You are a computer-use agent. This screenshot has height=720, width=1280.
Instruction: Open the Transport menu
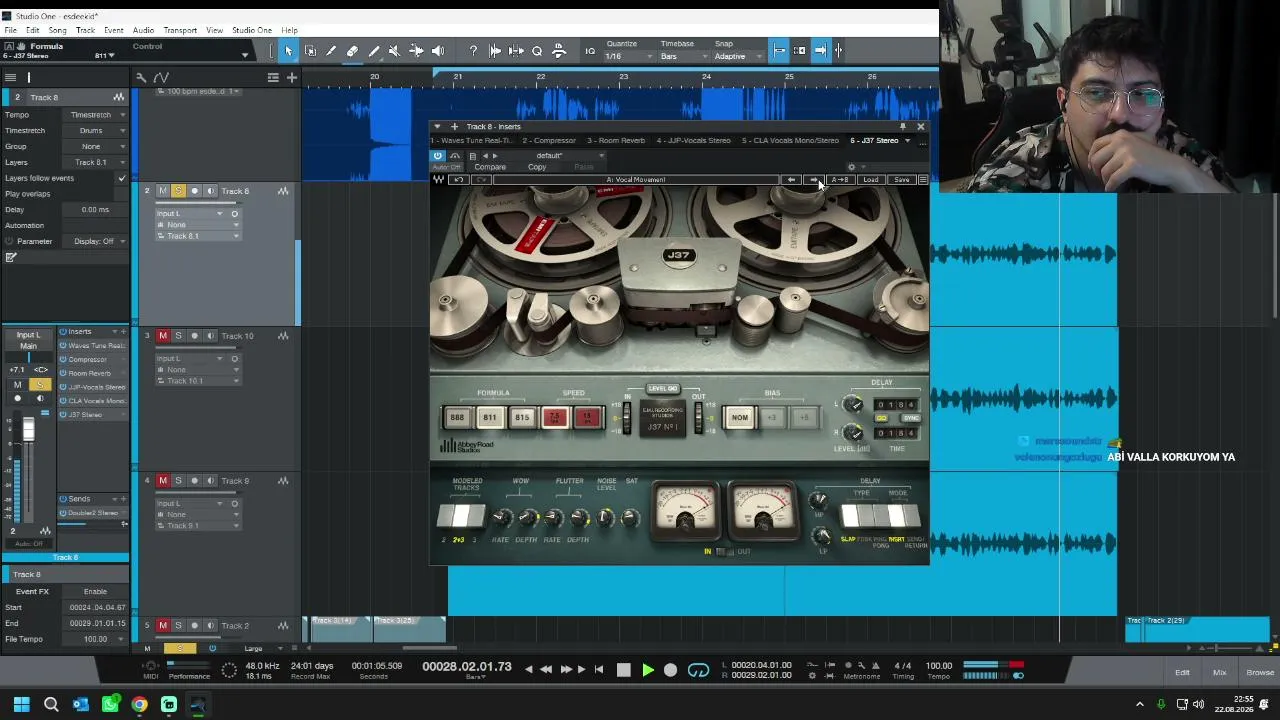pyautogui.click(x=180, y=30)
